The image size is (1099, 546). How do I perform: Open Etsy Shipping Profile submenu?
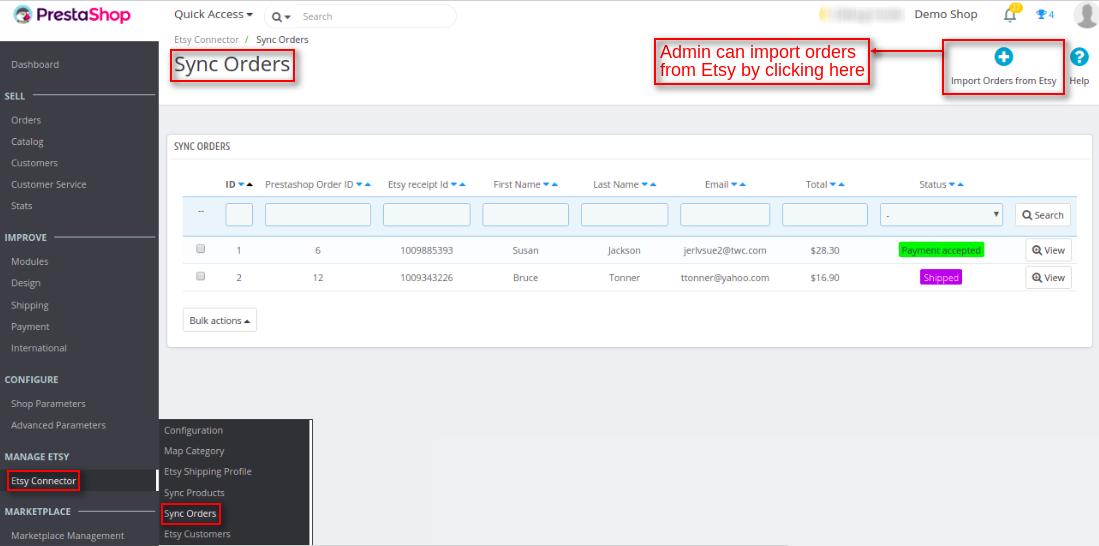(207, 472)
